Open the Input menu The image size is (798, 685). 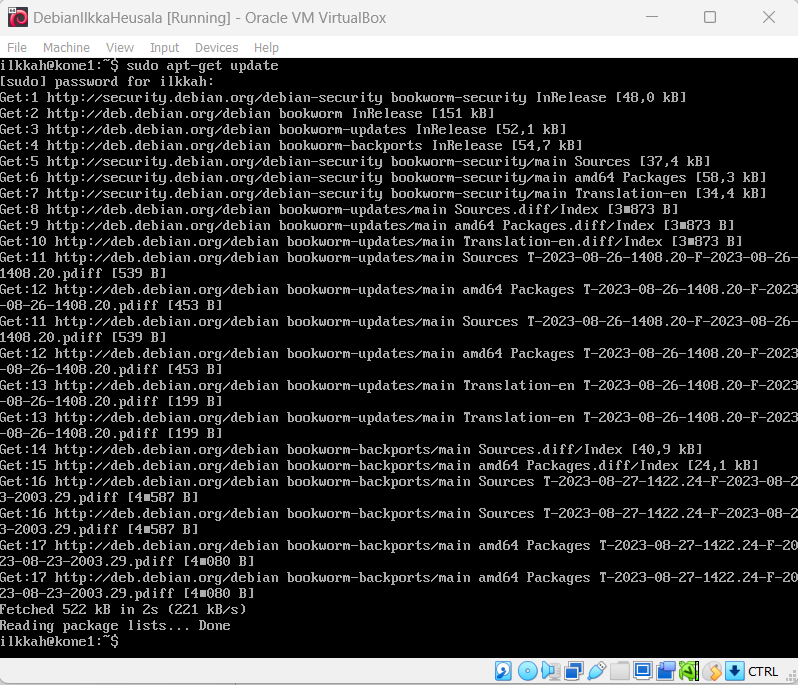[x=164, y=48]
